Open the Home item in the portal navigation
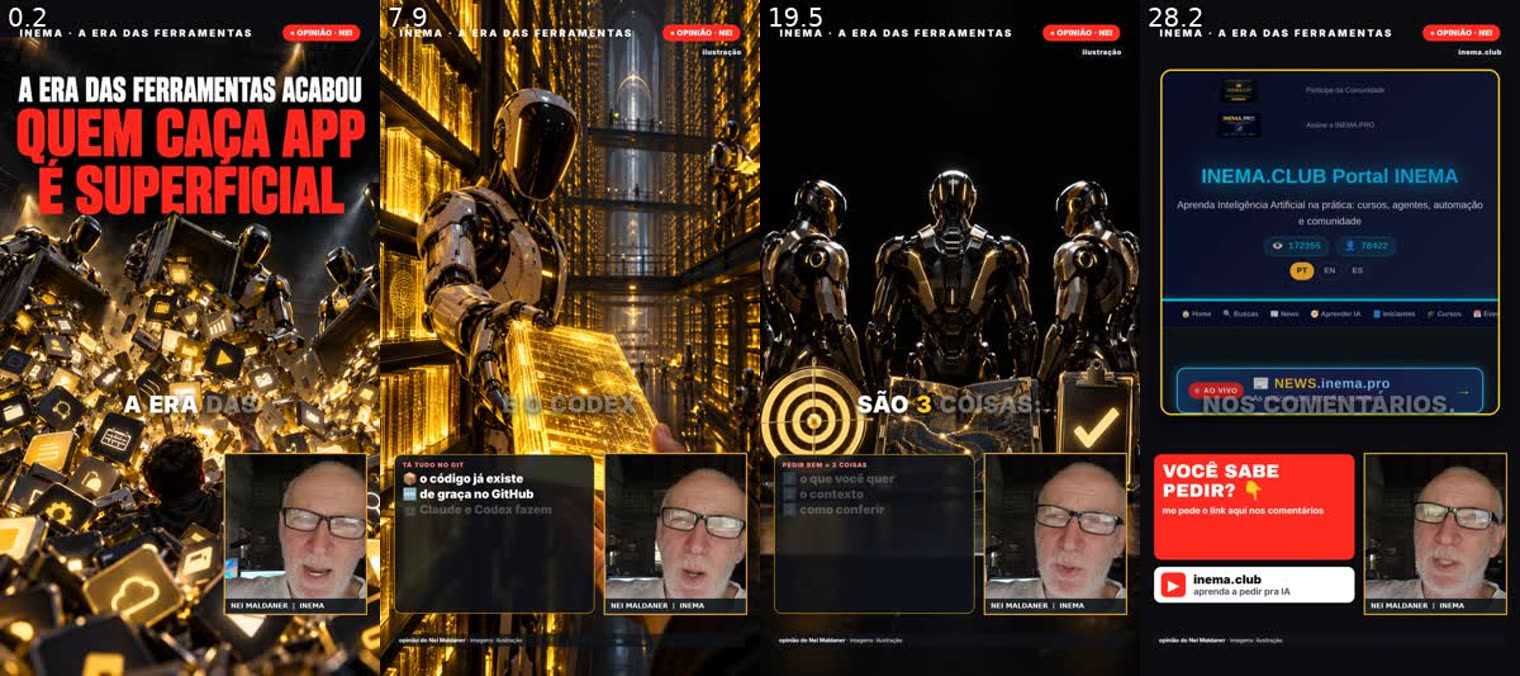 tap(1196, 314)
